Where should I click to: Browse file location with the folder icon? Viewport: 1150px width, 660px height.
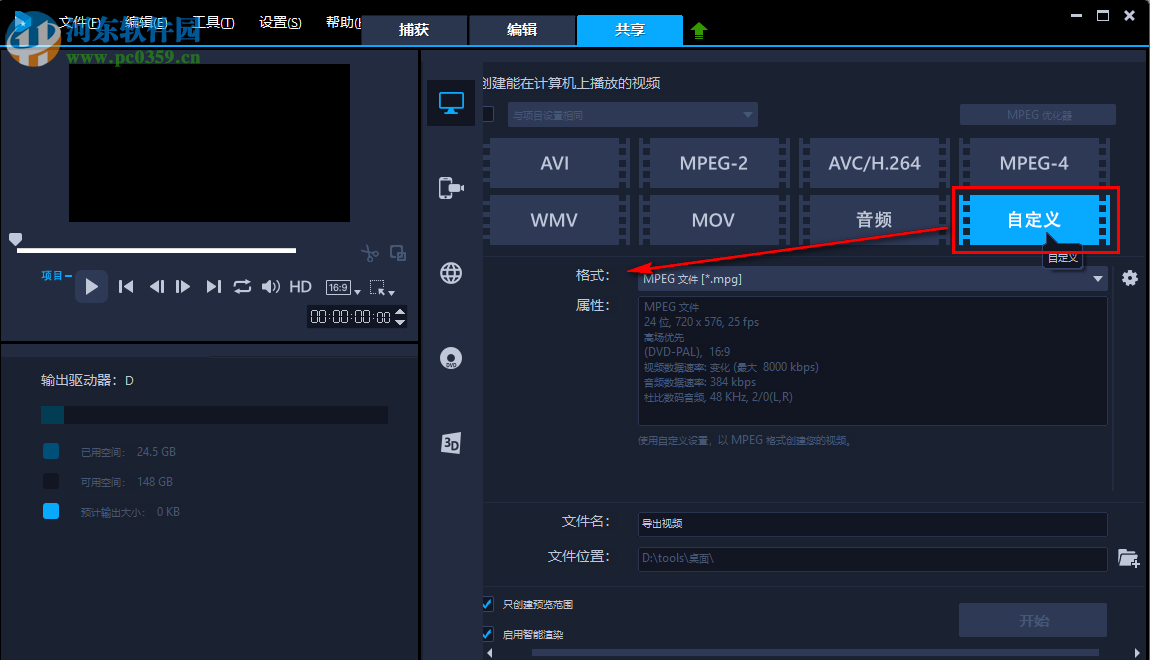1128,557
